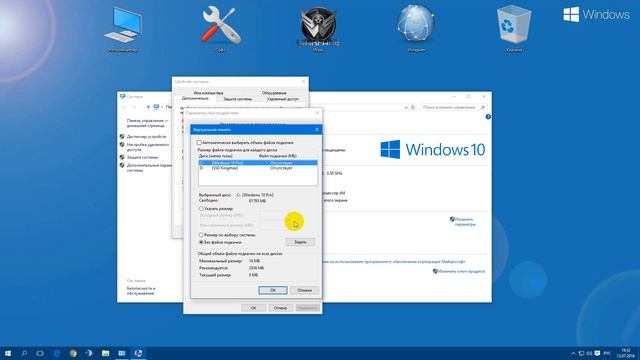Switch to Дополнительно tab
Image resolution: width=640 pixels, height=360 pixels.
point(195,98)
